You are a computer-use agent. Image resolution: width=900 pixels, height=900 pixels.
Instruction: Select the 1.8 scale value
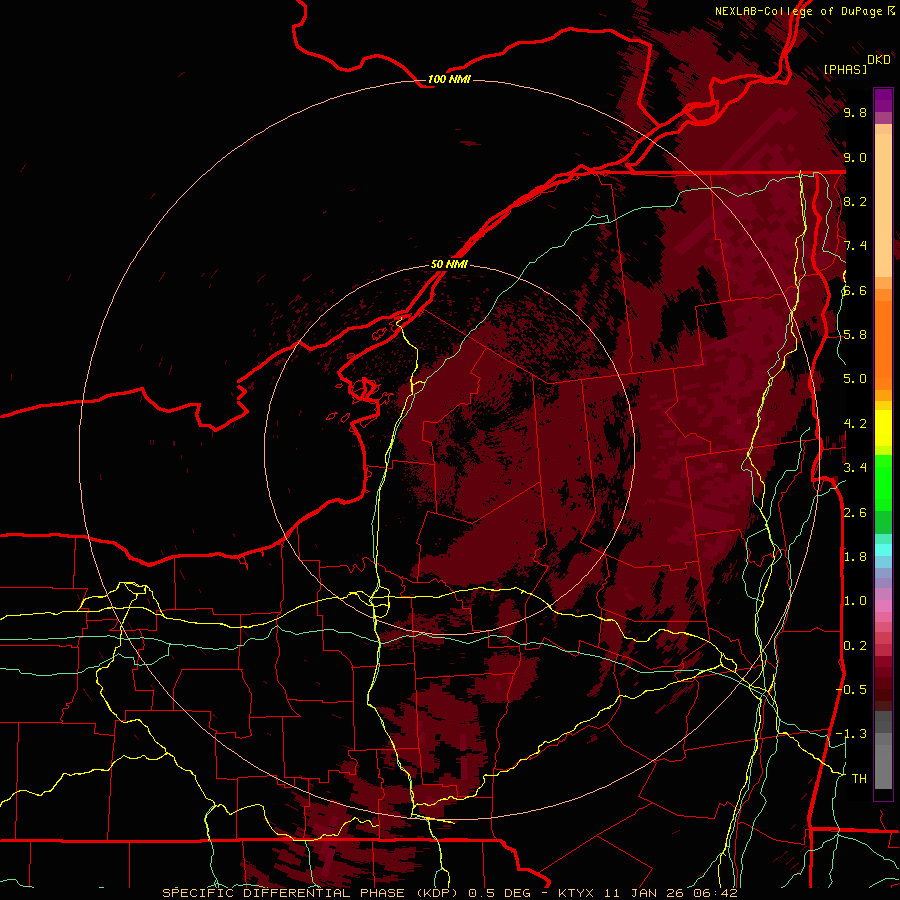(x=855, y=556)
